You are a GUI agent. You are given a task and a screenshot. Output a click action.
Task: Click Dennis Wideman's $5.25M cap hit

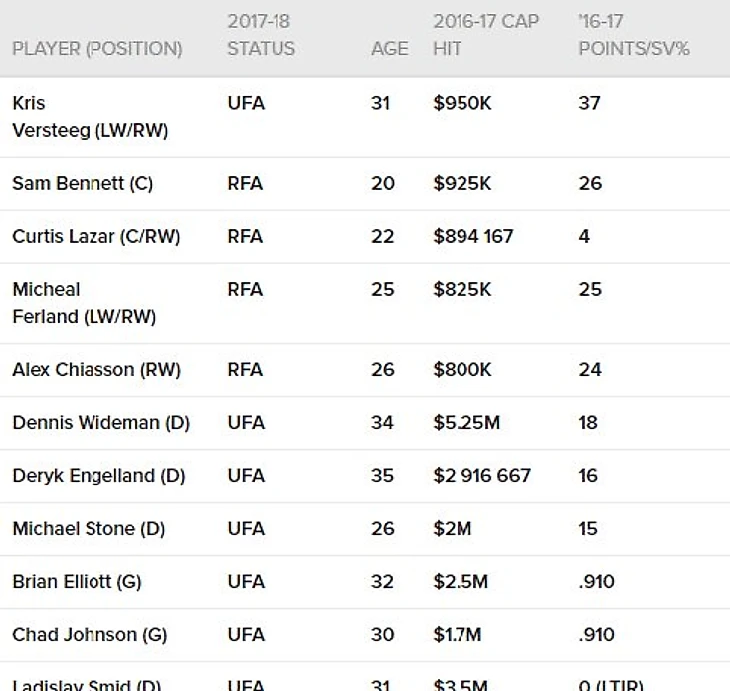coord(466,422)
